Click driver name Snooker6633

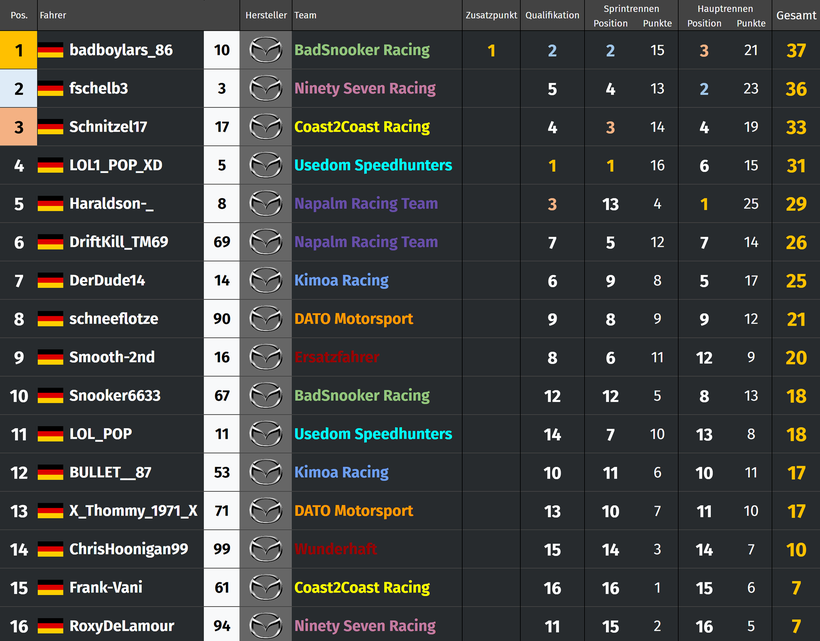(115, 396)
